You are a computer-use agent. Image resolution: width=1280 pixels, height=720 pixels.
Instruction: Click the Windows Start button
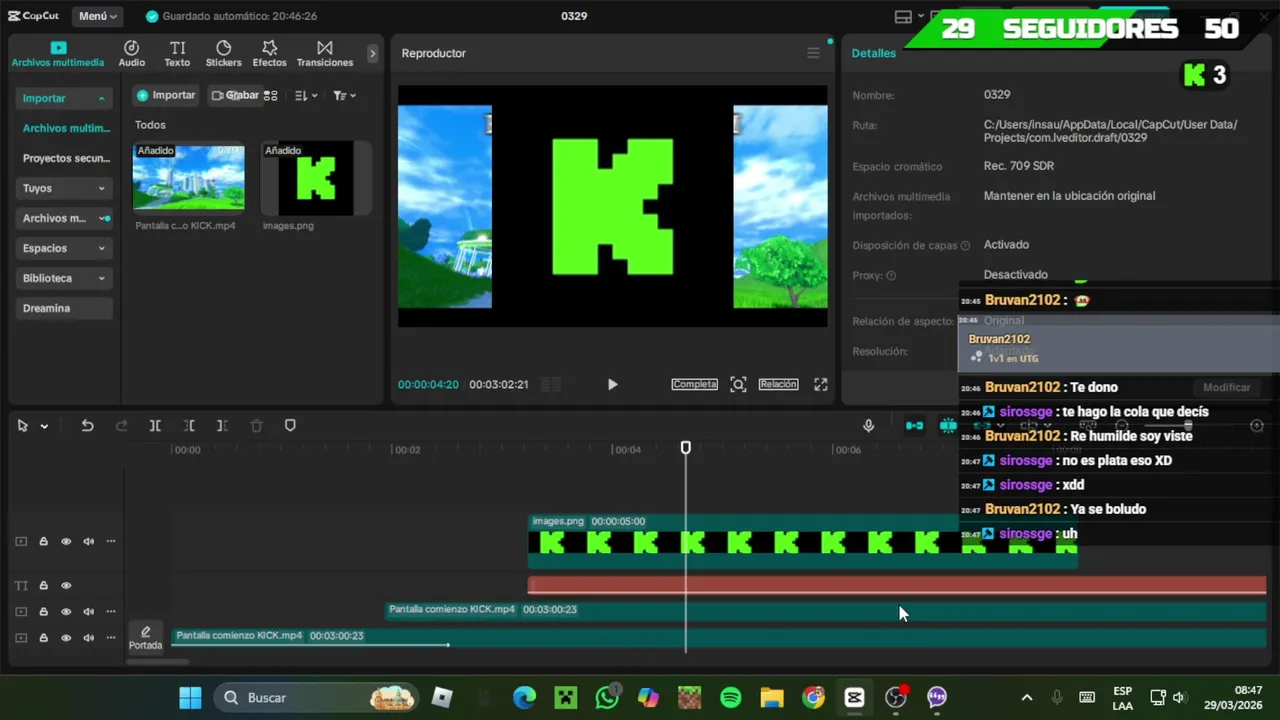pos(190,697)
